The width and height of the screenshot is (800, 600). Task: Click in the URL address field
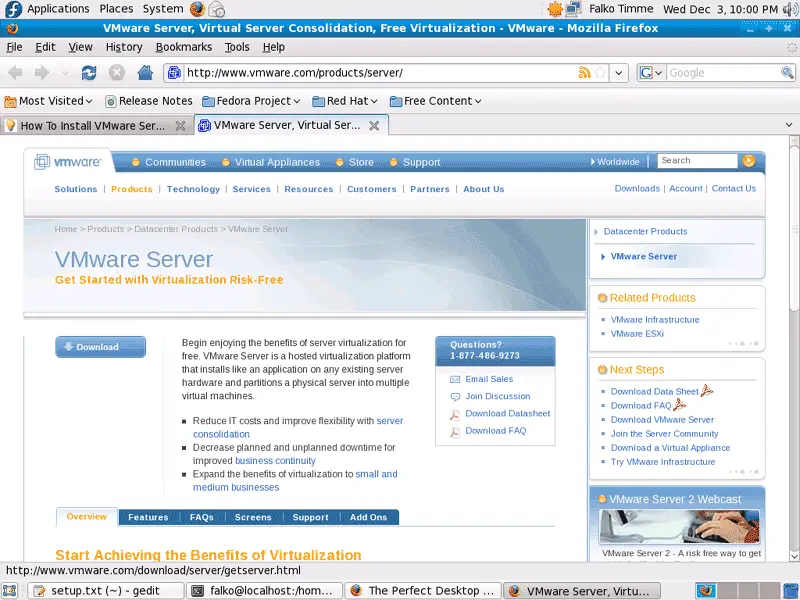380,73
